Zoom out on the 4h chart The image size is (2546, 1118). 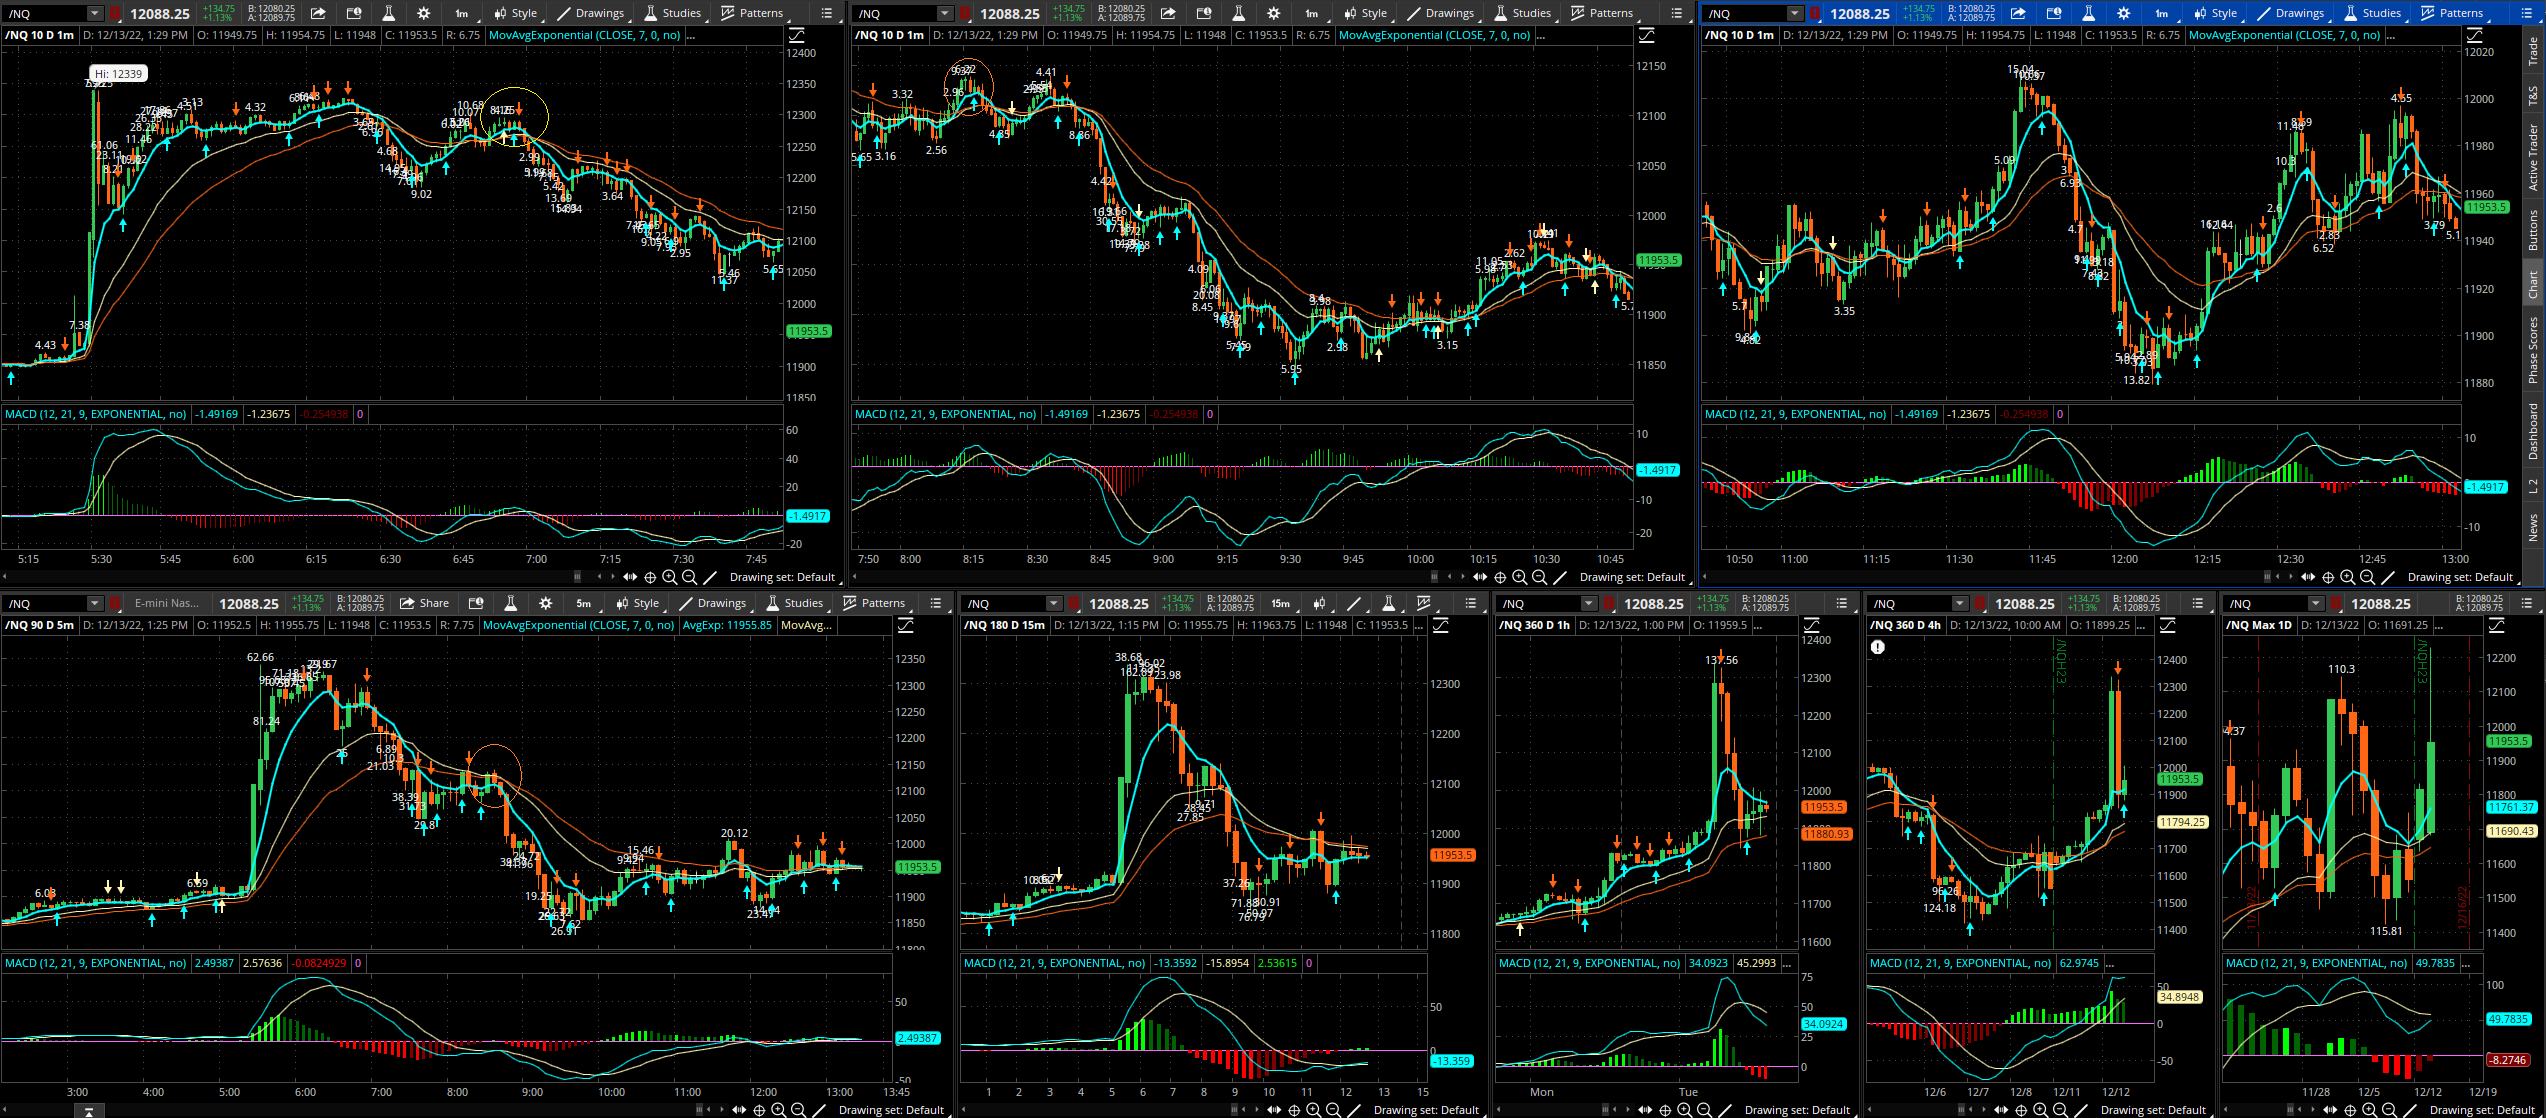point(2060,1110)
